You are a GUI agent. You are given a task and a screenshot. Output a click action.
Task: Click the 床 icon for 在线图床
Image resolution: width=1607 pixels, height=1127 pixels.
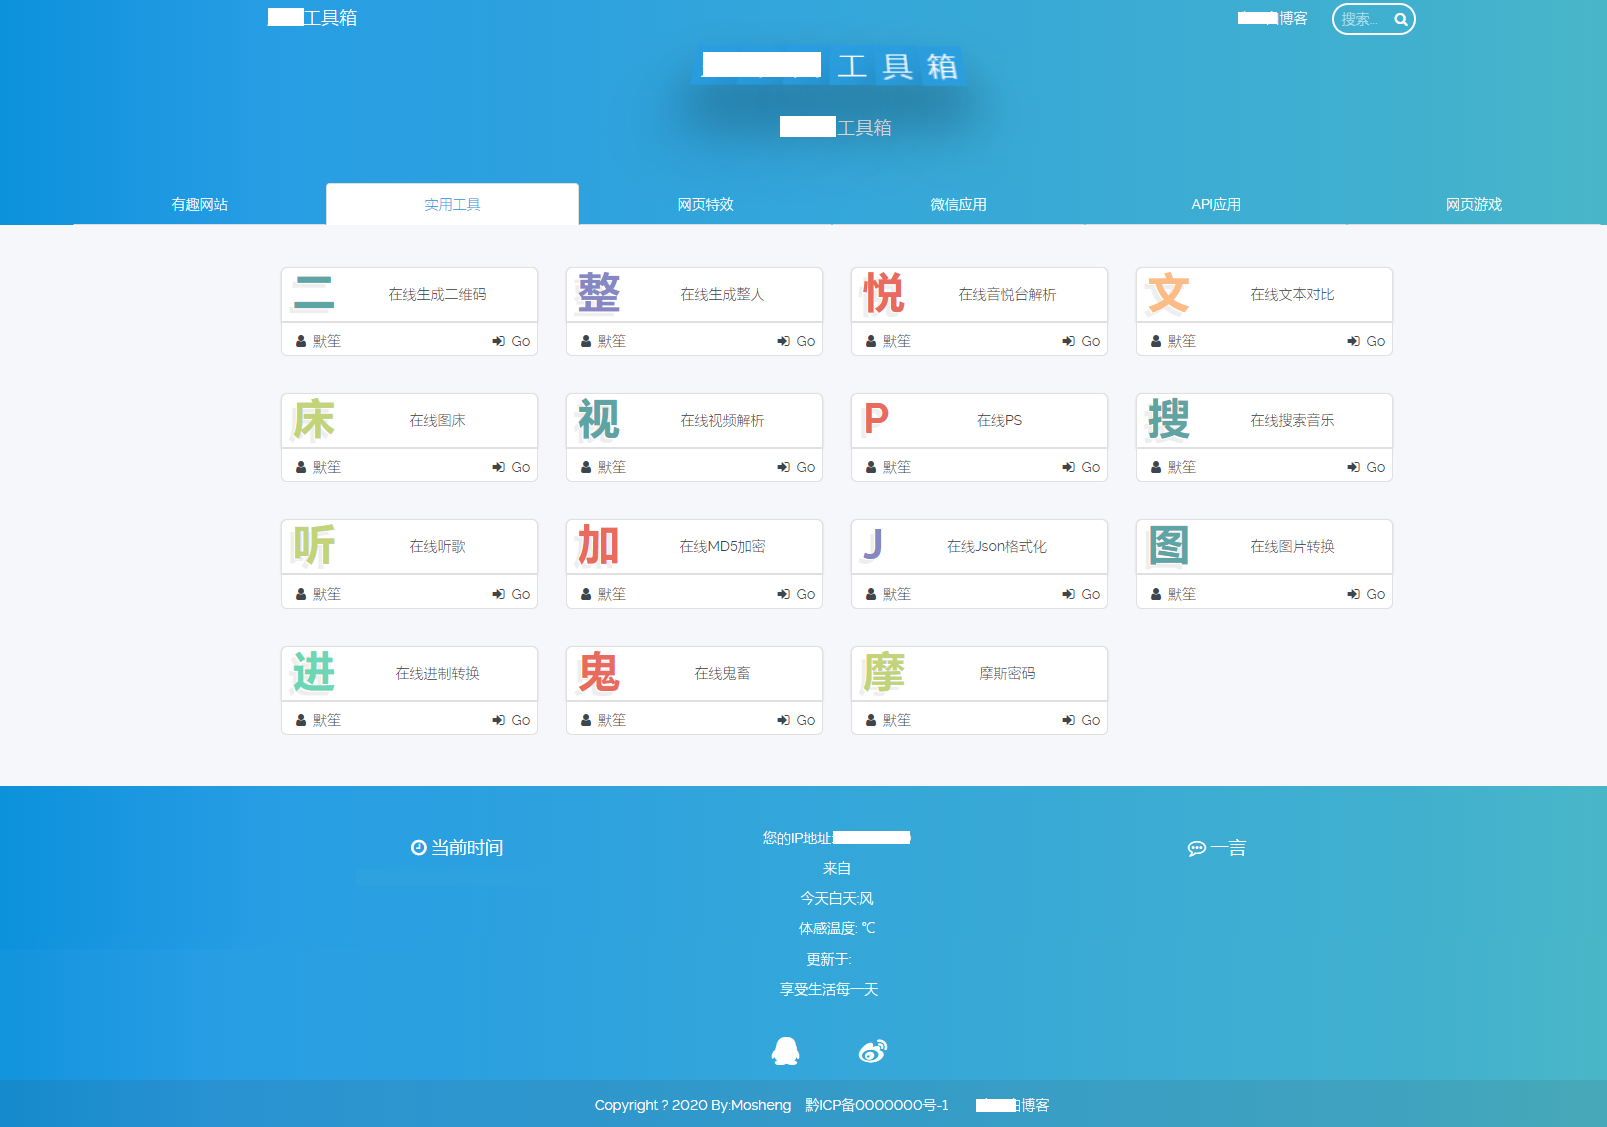coord(314,419)
